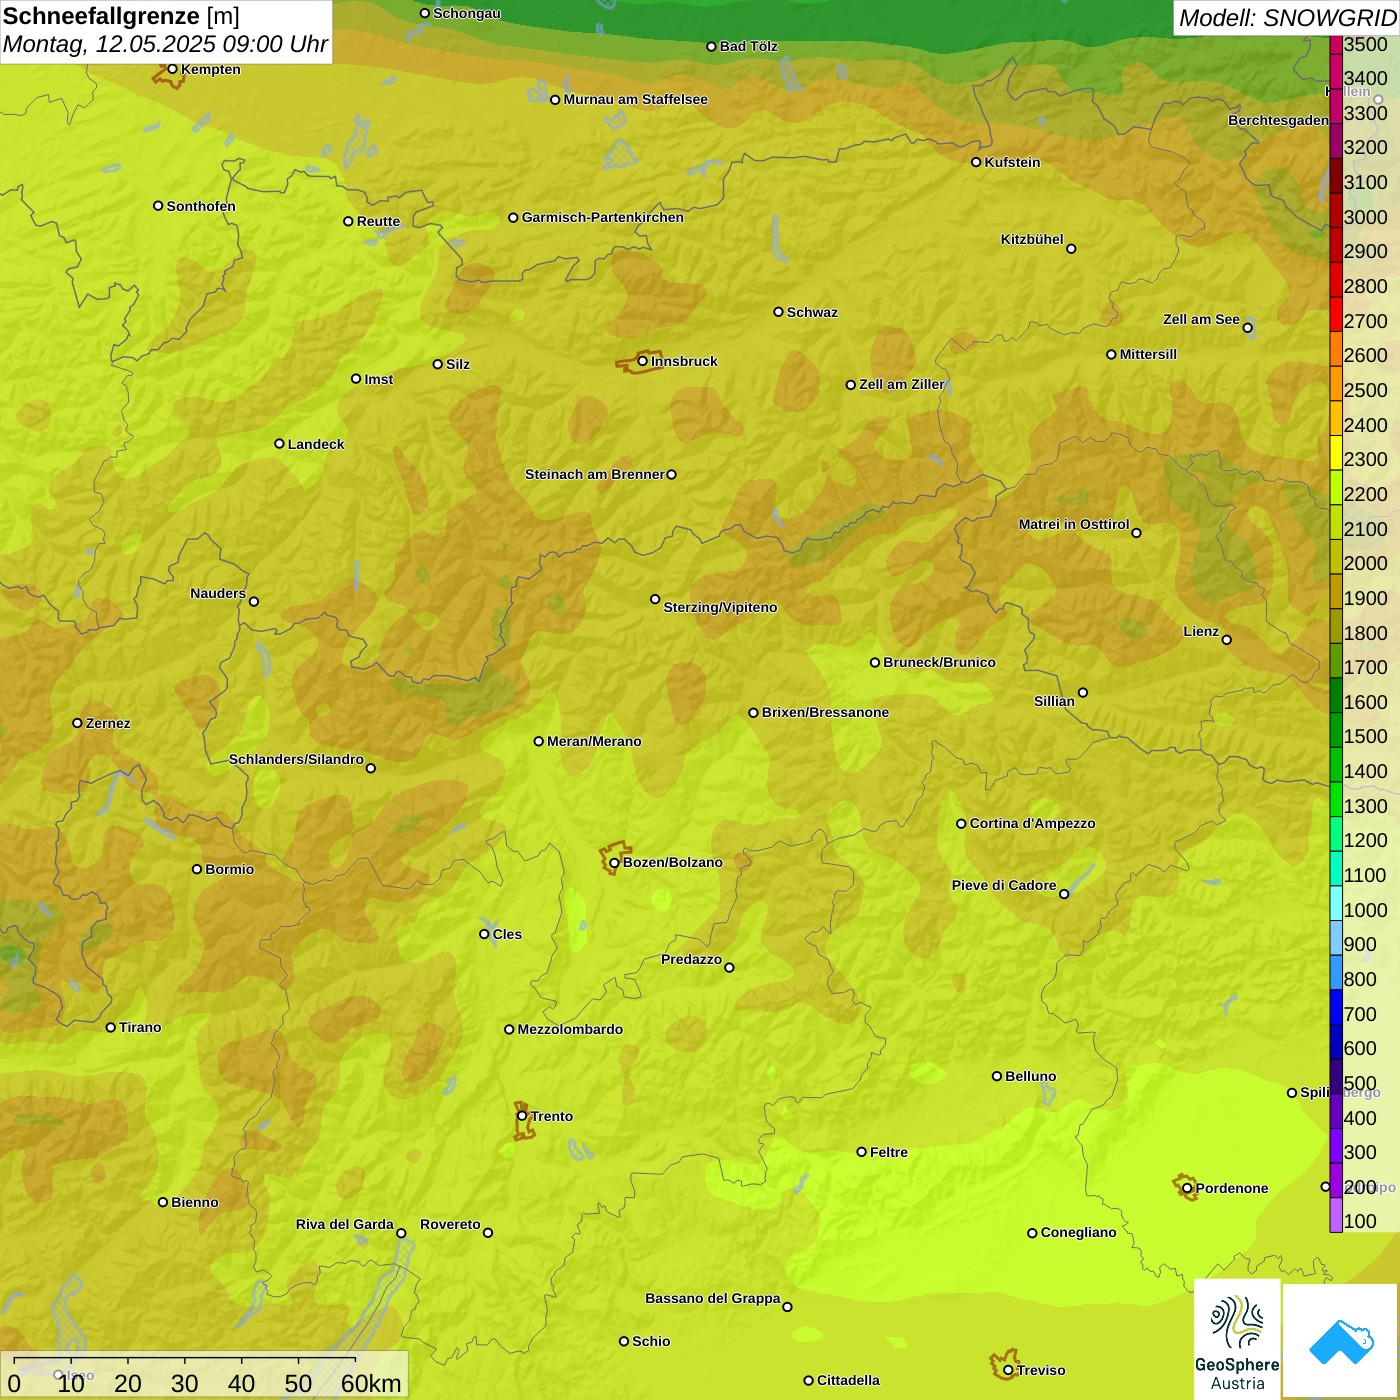The height and width of the screenshot is (1400, 1400).
Task: Click the Nauders town label
Action: [218, 593]
